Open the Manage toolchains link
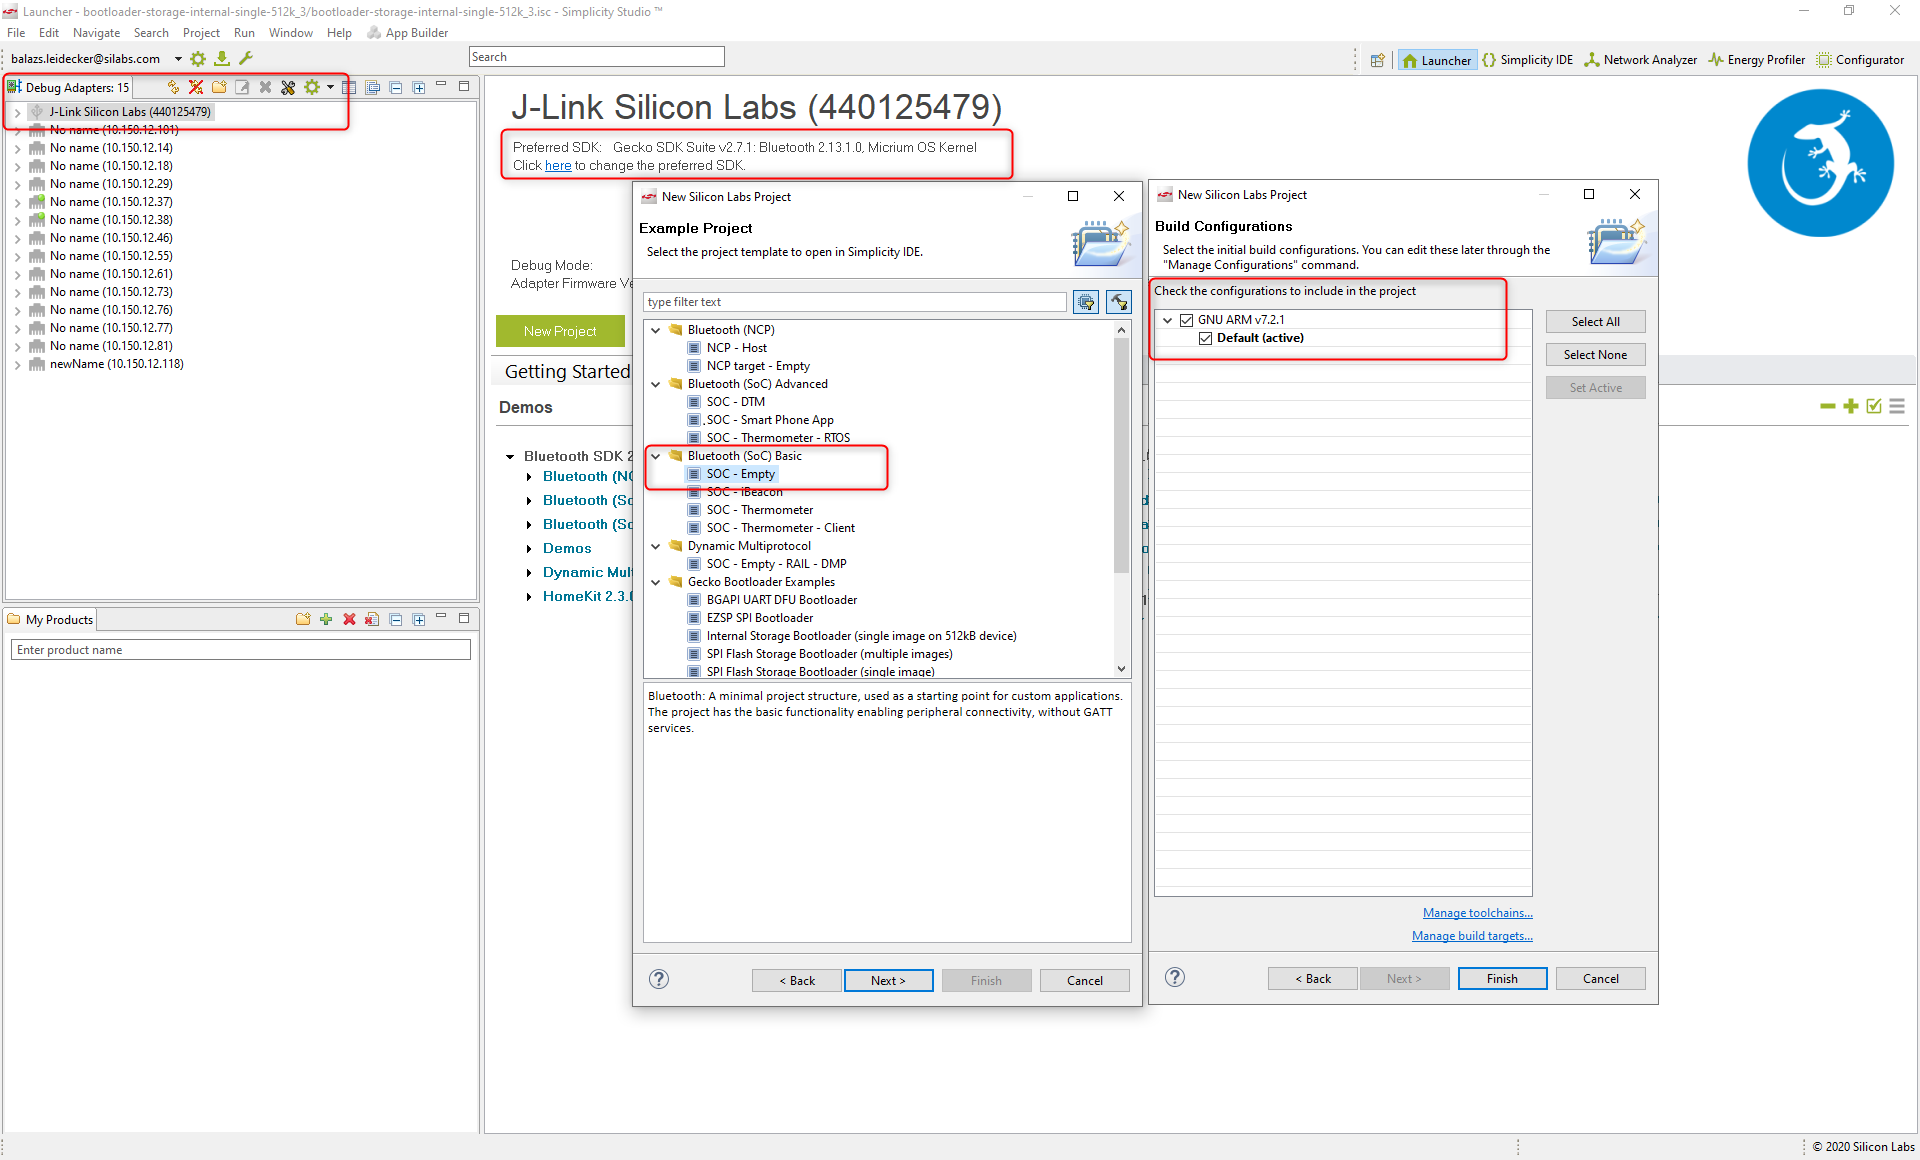This screenshot has width=1920, height=1160. (x=1477, y=913)
